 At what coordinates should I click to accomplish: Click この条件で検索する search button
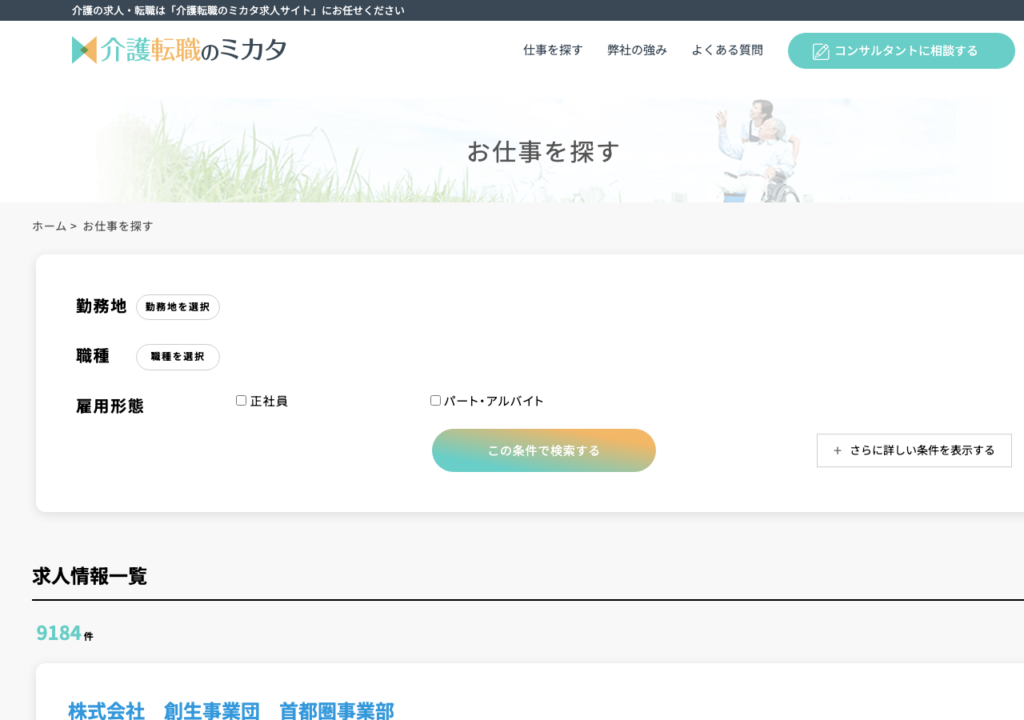(x=543, y=451)
